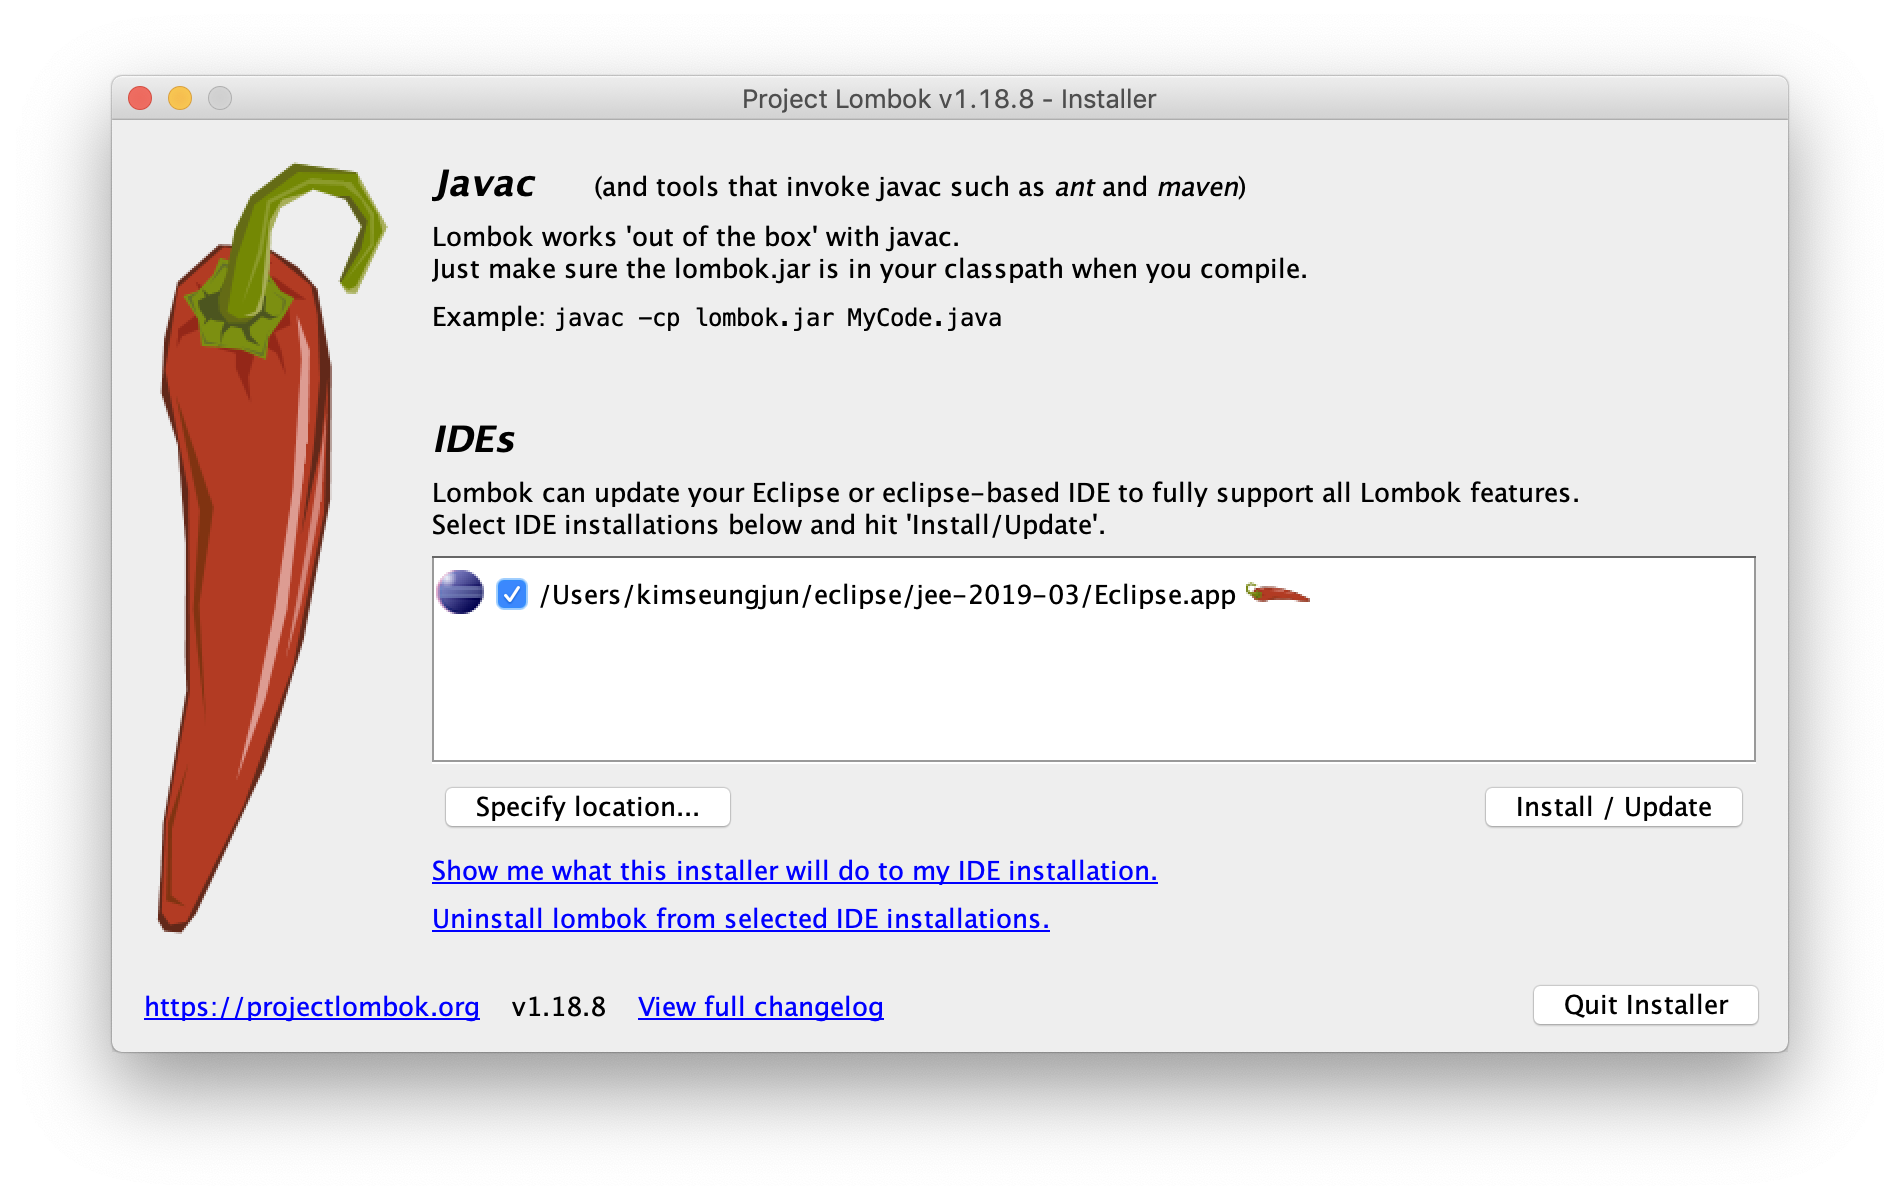Click the IDEs heading
This screenshot has height=1200, width=1900.
click(x=474, y=439)
